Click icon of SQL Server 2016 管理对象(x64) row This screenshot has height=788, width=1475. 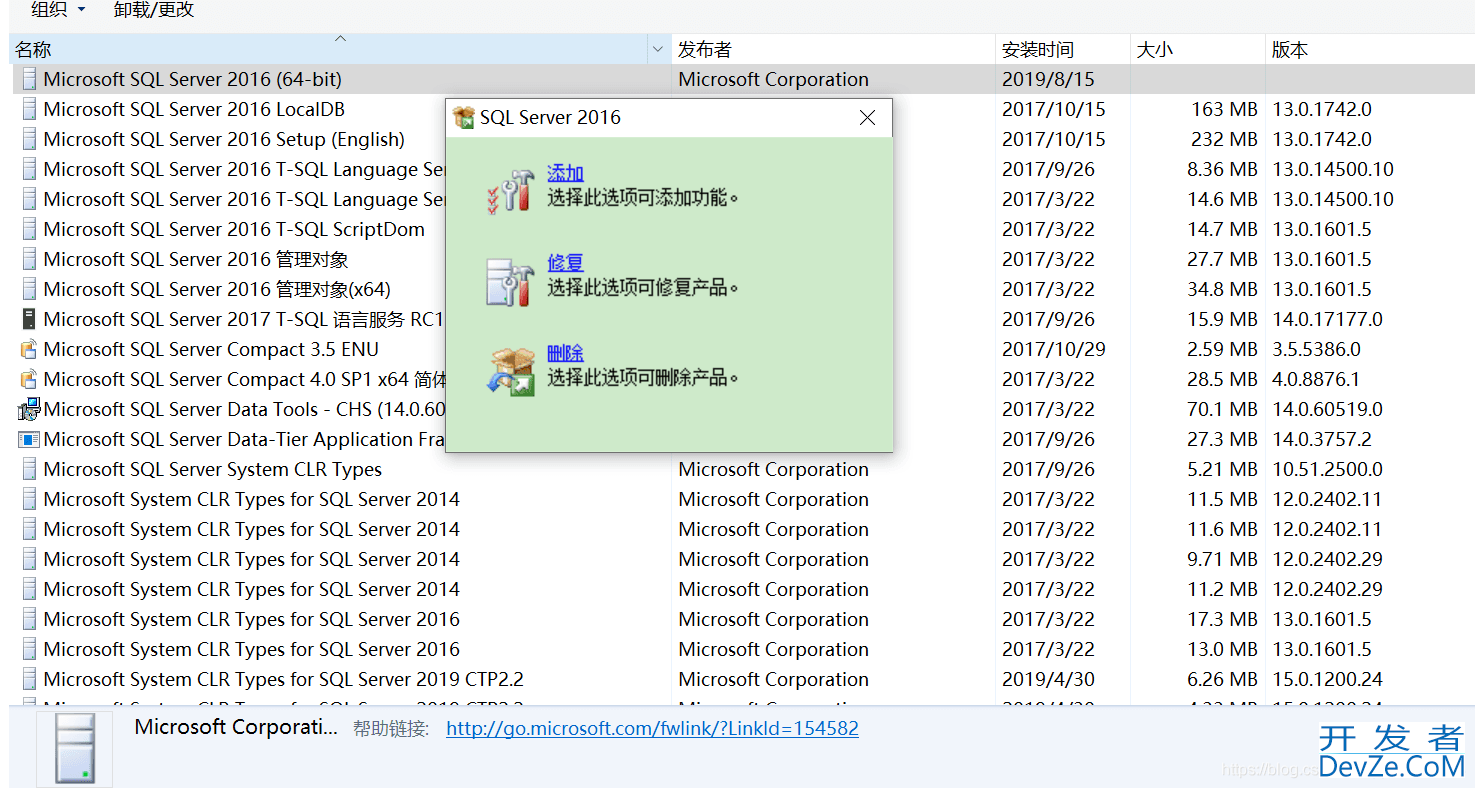29,290
